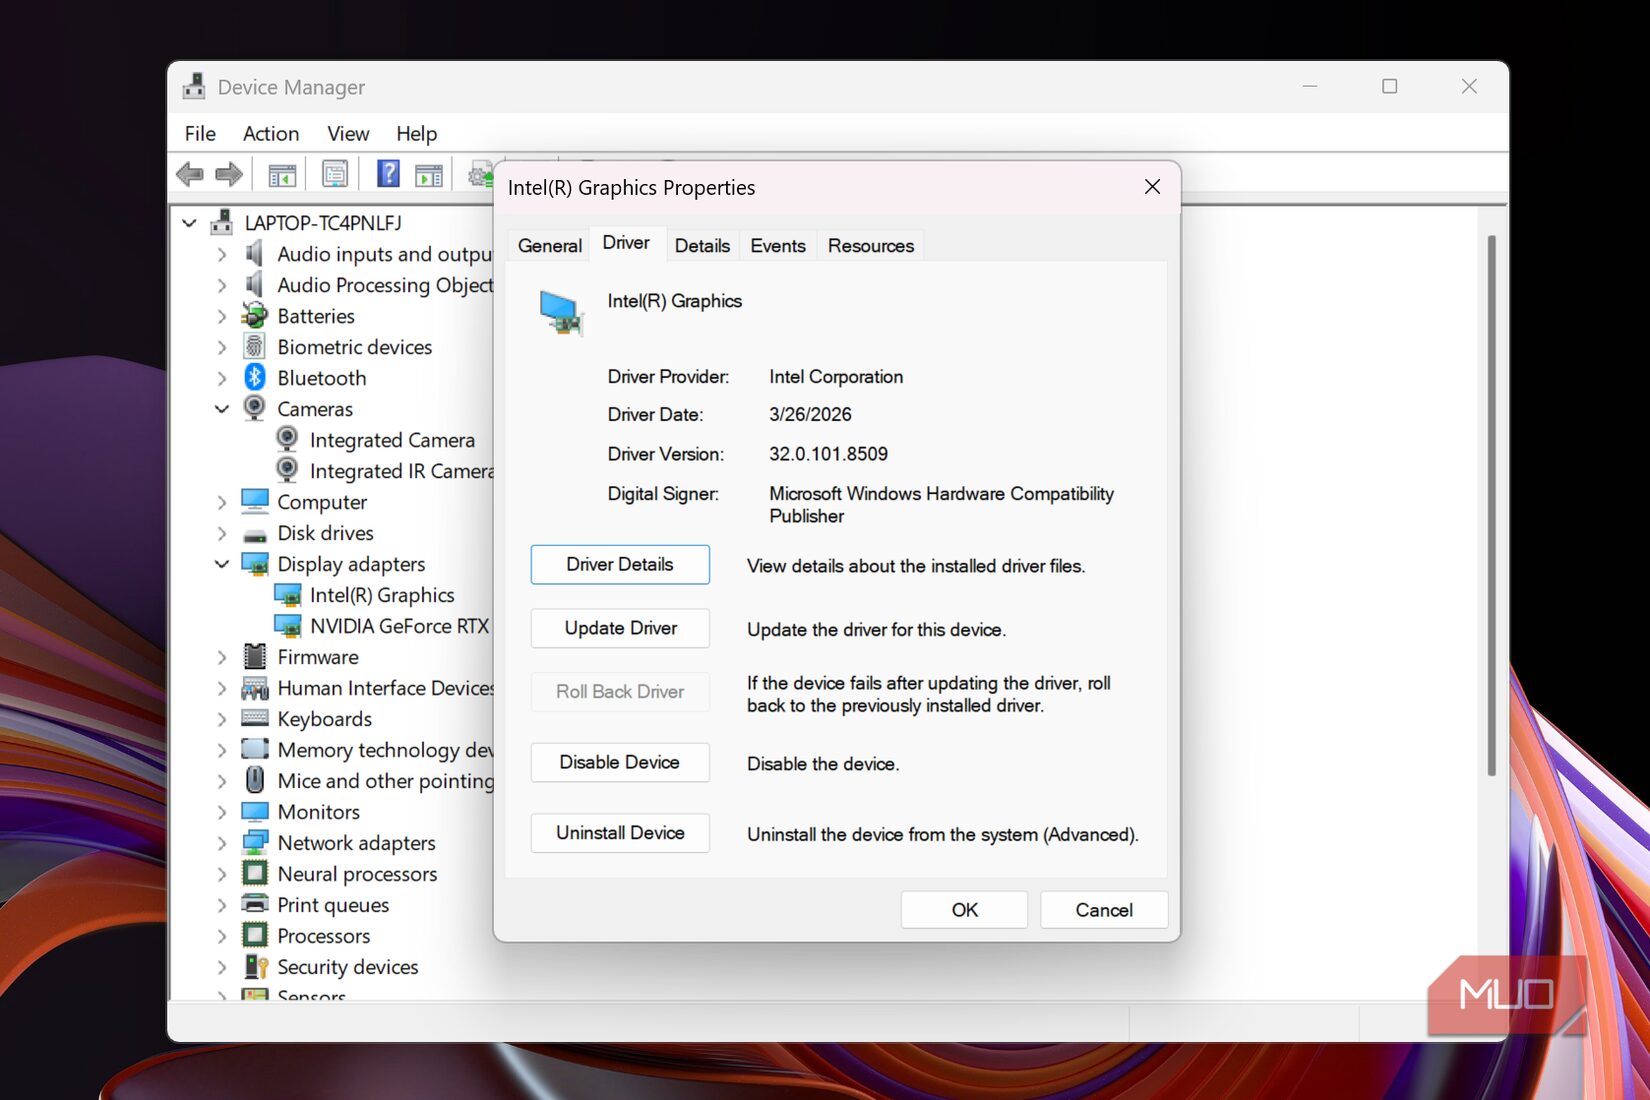Open the Action menu

click(x=271, y=133)
